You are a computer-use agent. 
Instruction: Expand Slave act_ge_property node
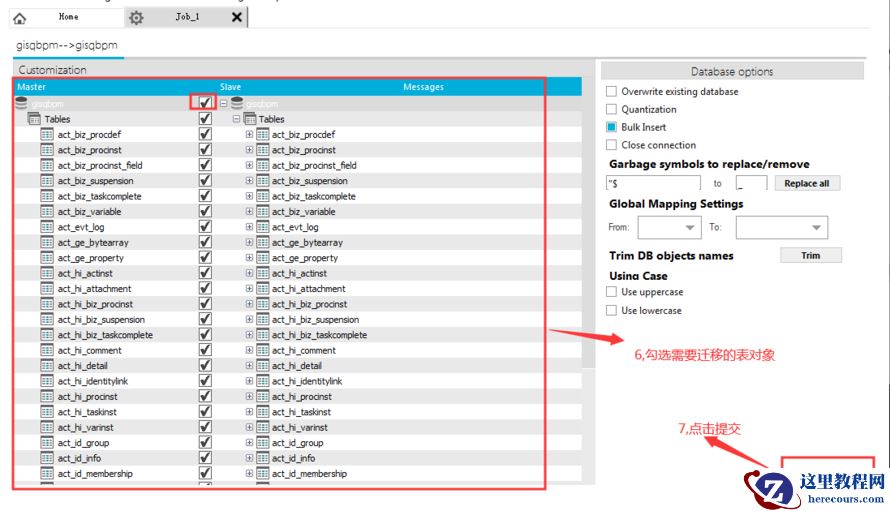point(249,258)
